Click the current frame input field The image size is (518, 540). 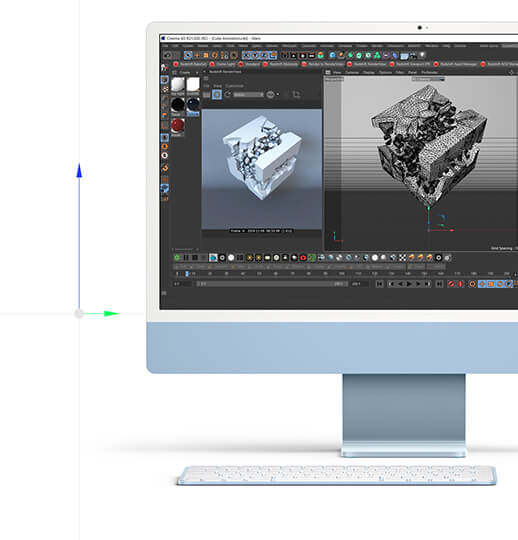pyautogui.click(x=183, y=284)
